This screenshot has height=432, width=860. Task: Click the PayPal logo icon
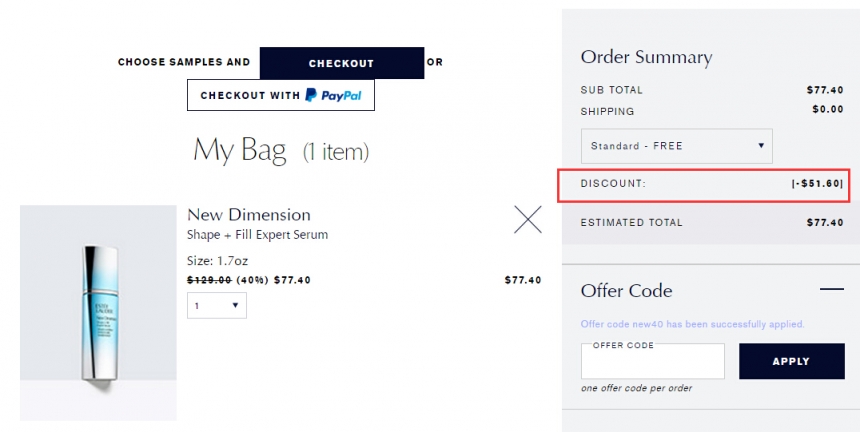333,95
